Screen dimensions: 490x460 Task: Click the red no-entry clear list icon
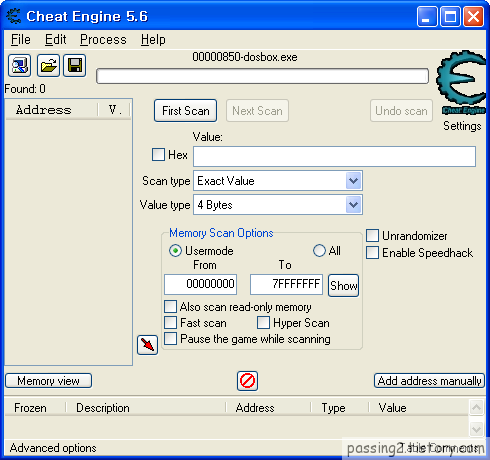click(247, 381)
